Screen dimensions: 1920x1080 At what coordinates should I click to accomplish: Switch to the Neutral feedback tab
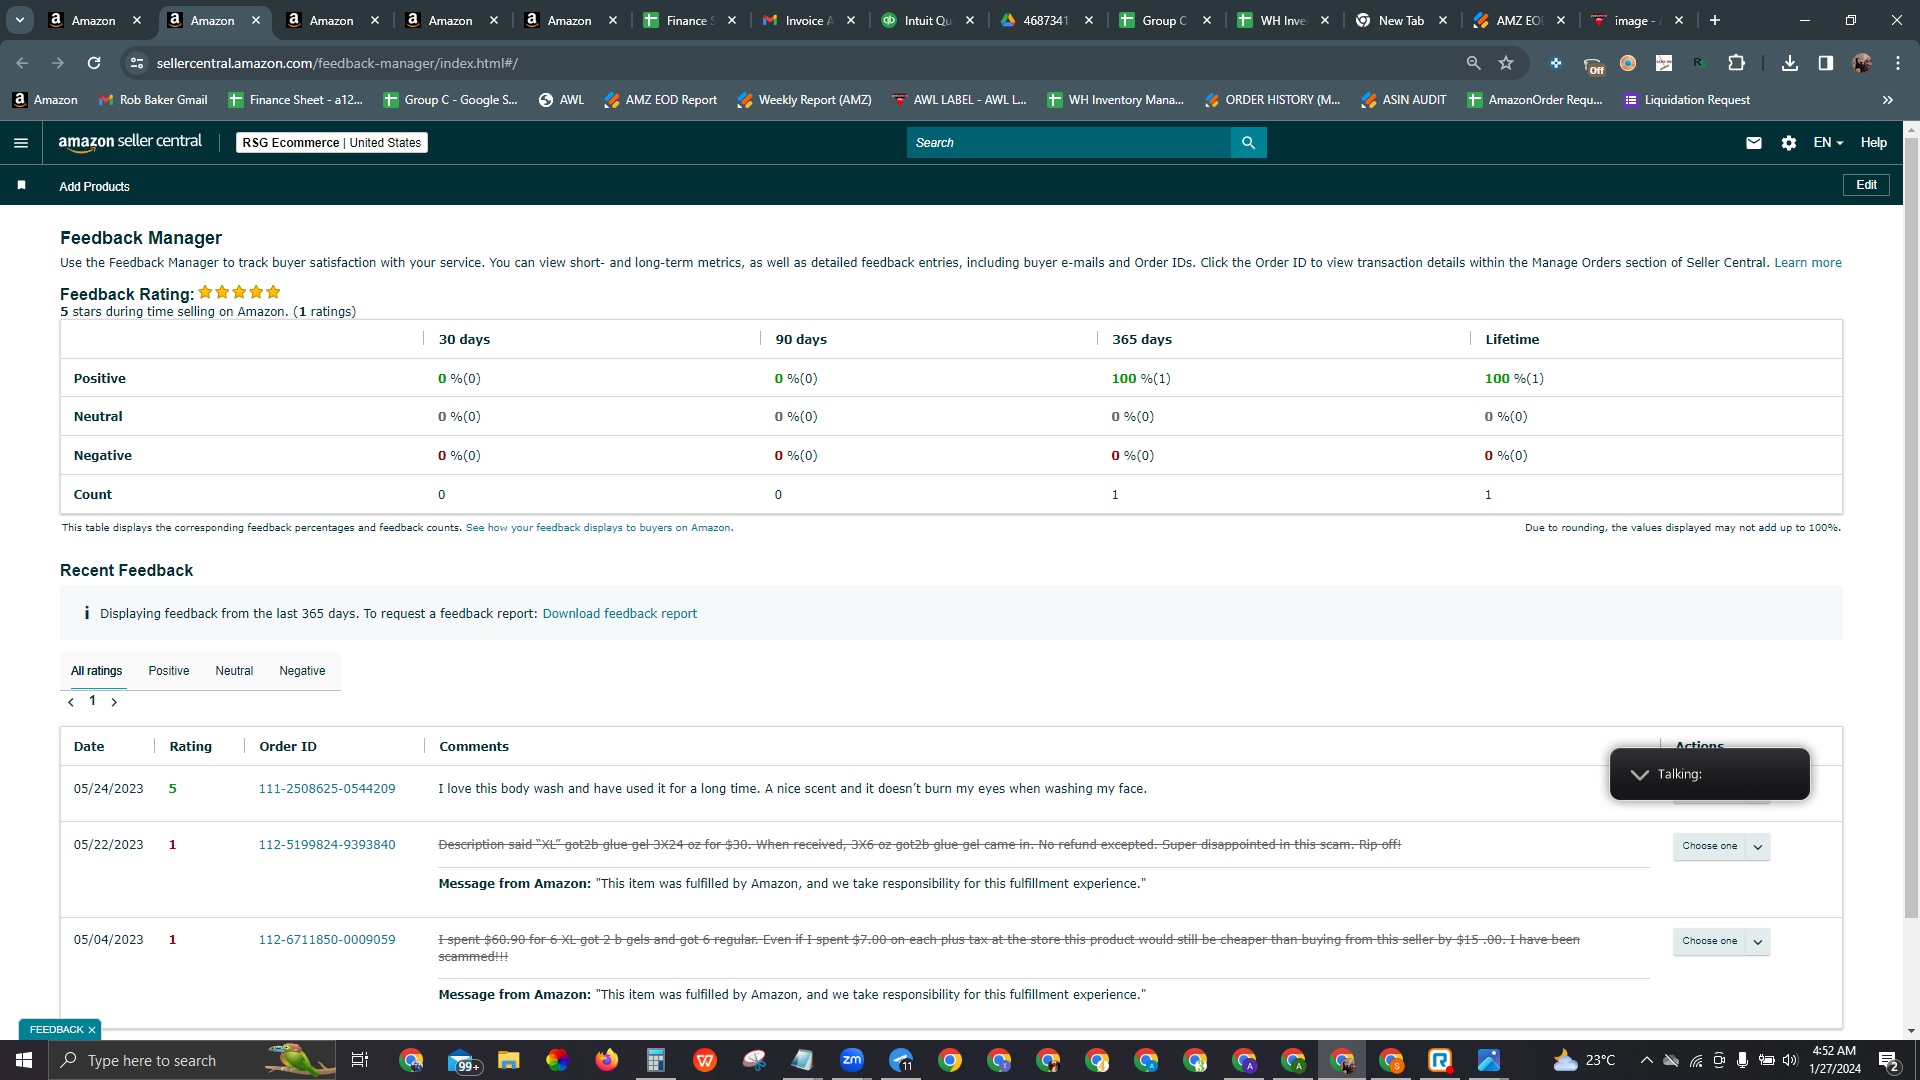(234, 671)
